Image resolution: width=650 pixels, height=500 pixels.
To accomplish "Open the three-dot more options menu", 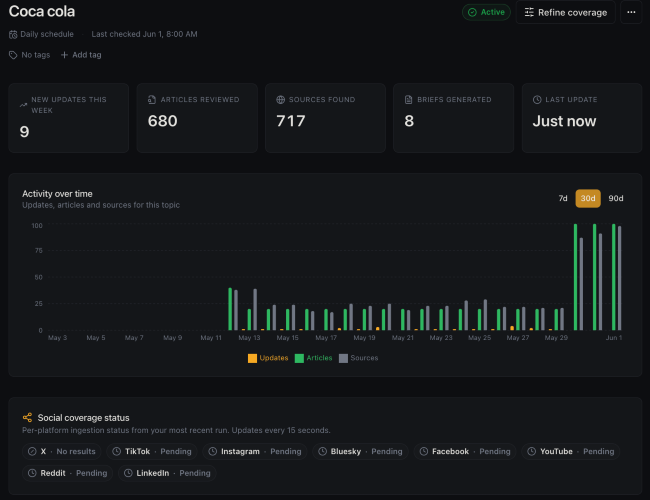I will coord(631,12).
